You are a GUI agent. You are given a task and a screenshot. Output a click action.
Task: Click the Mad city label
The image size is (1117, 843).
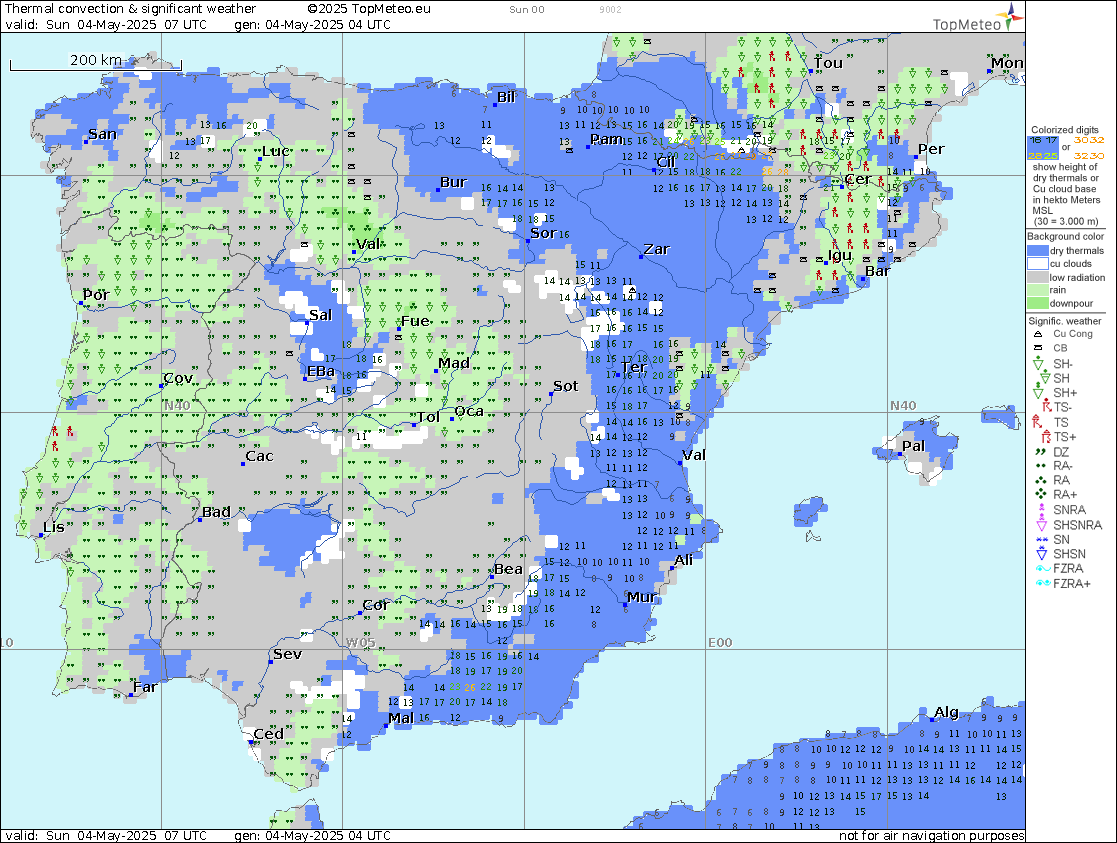454,363
